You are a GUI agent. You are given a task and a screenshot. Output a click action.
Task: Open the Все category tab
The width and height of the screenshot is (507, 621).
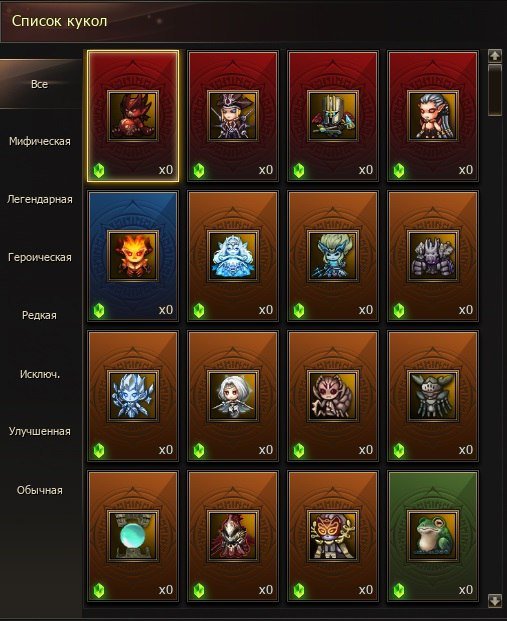(40, 84)
